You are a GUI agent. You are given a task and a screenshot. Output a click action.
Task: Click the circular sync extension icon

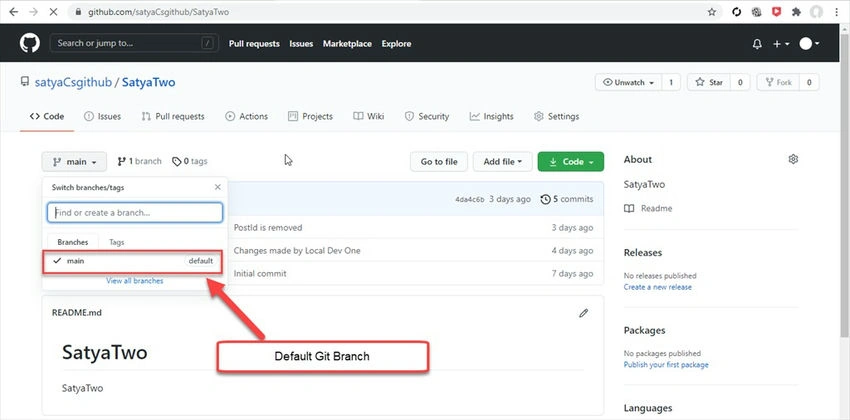click(736, 12)
